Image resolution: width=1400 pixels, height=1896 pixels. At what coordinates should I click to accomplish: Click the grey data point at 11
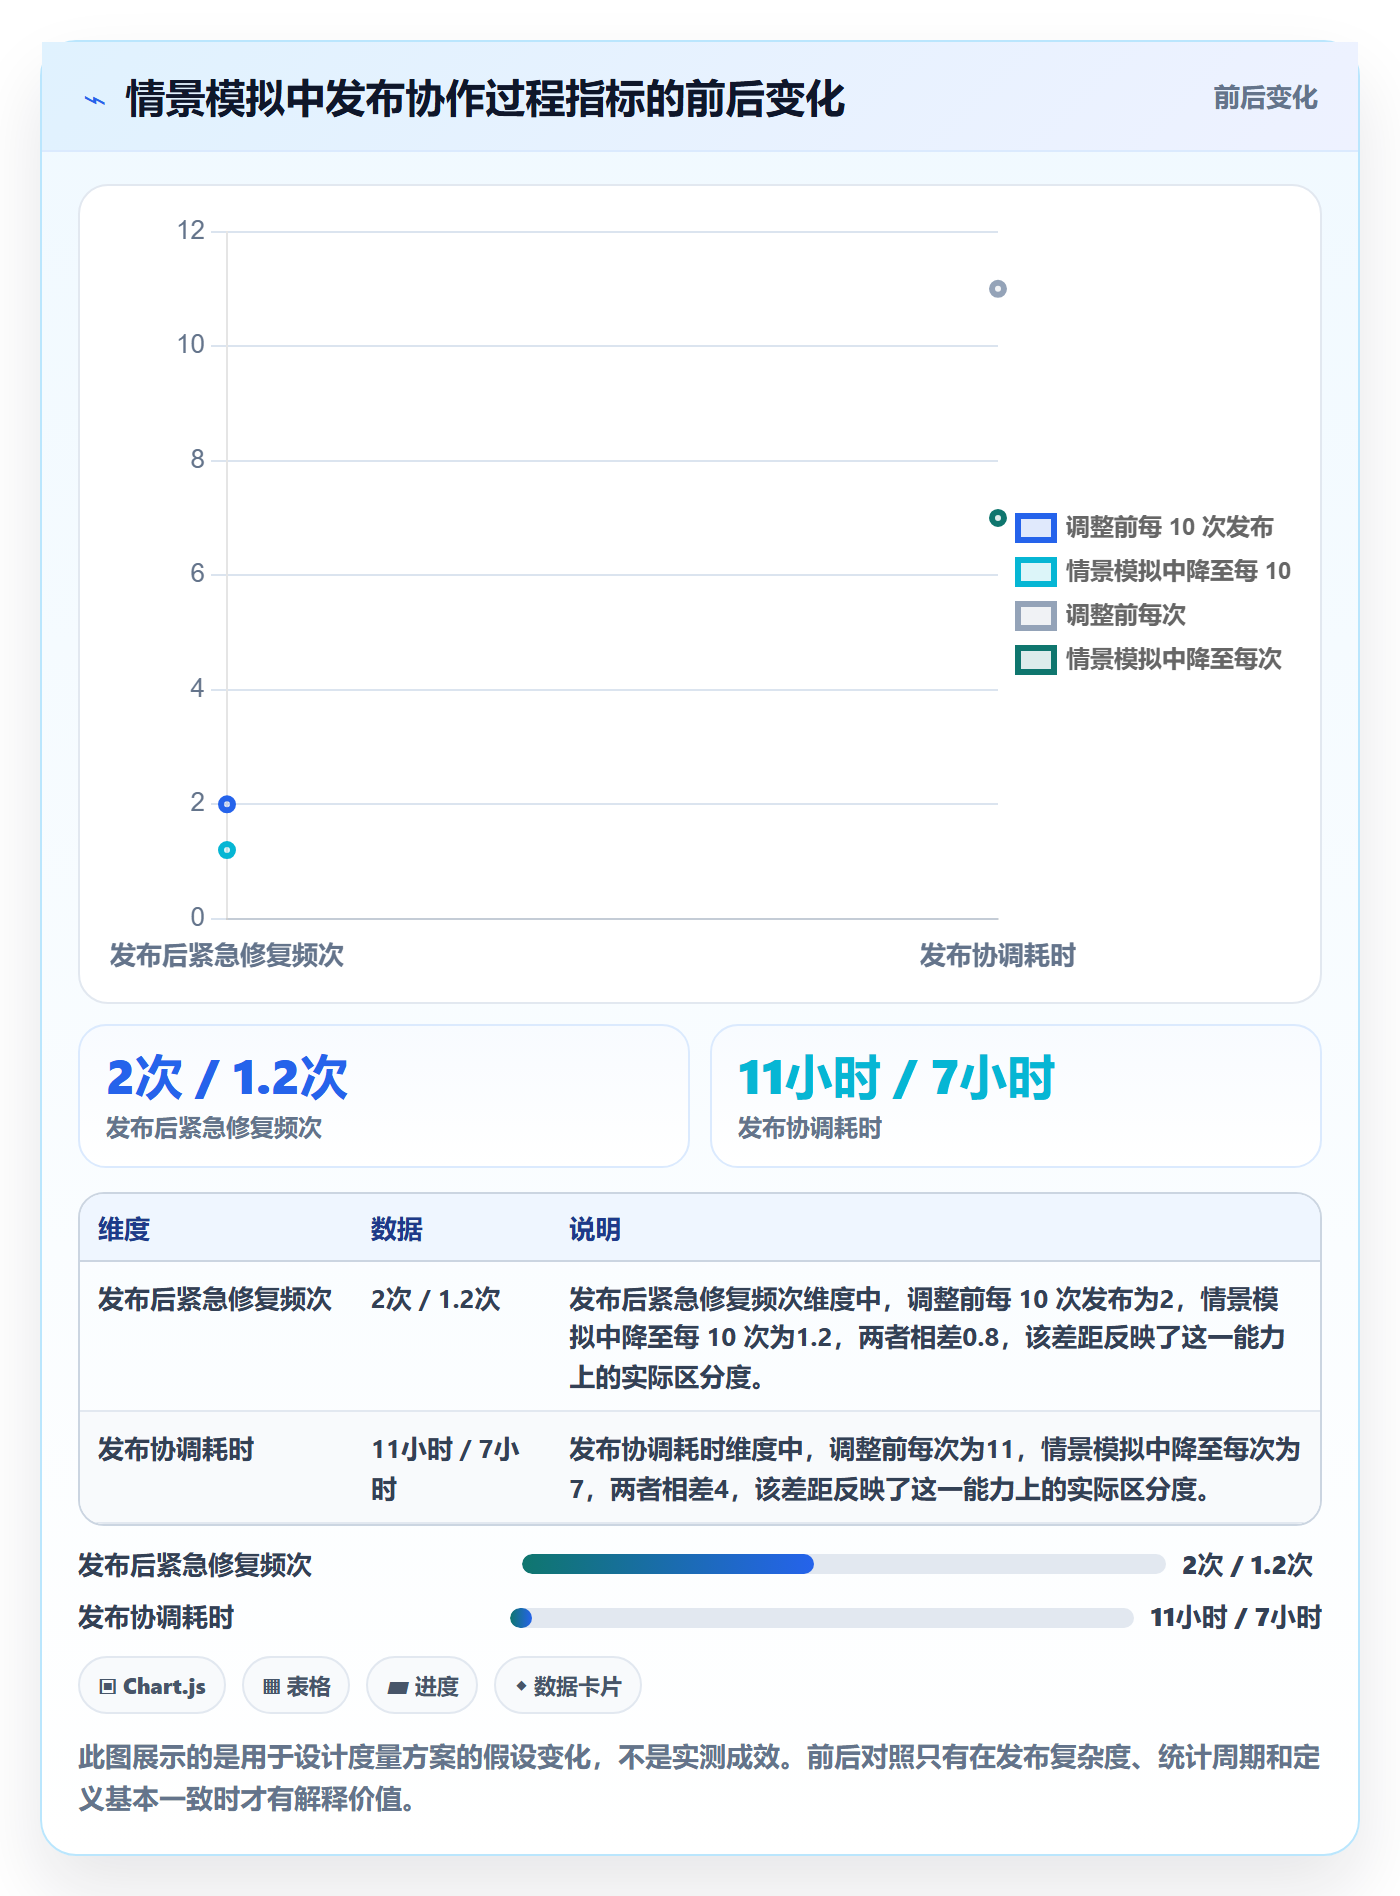click(998, 289)
